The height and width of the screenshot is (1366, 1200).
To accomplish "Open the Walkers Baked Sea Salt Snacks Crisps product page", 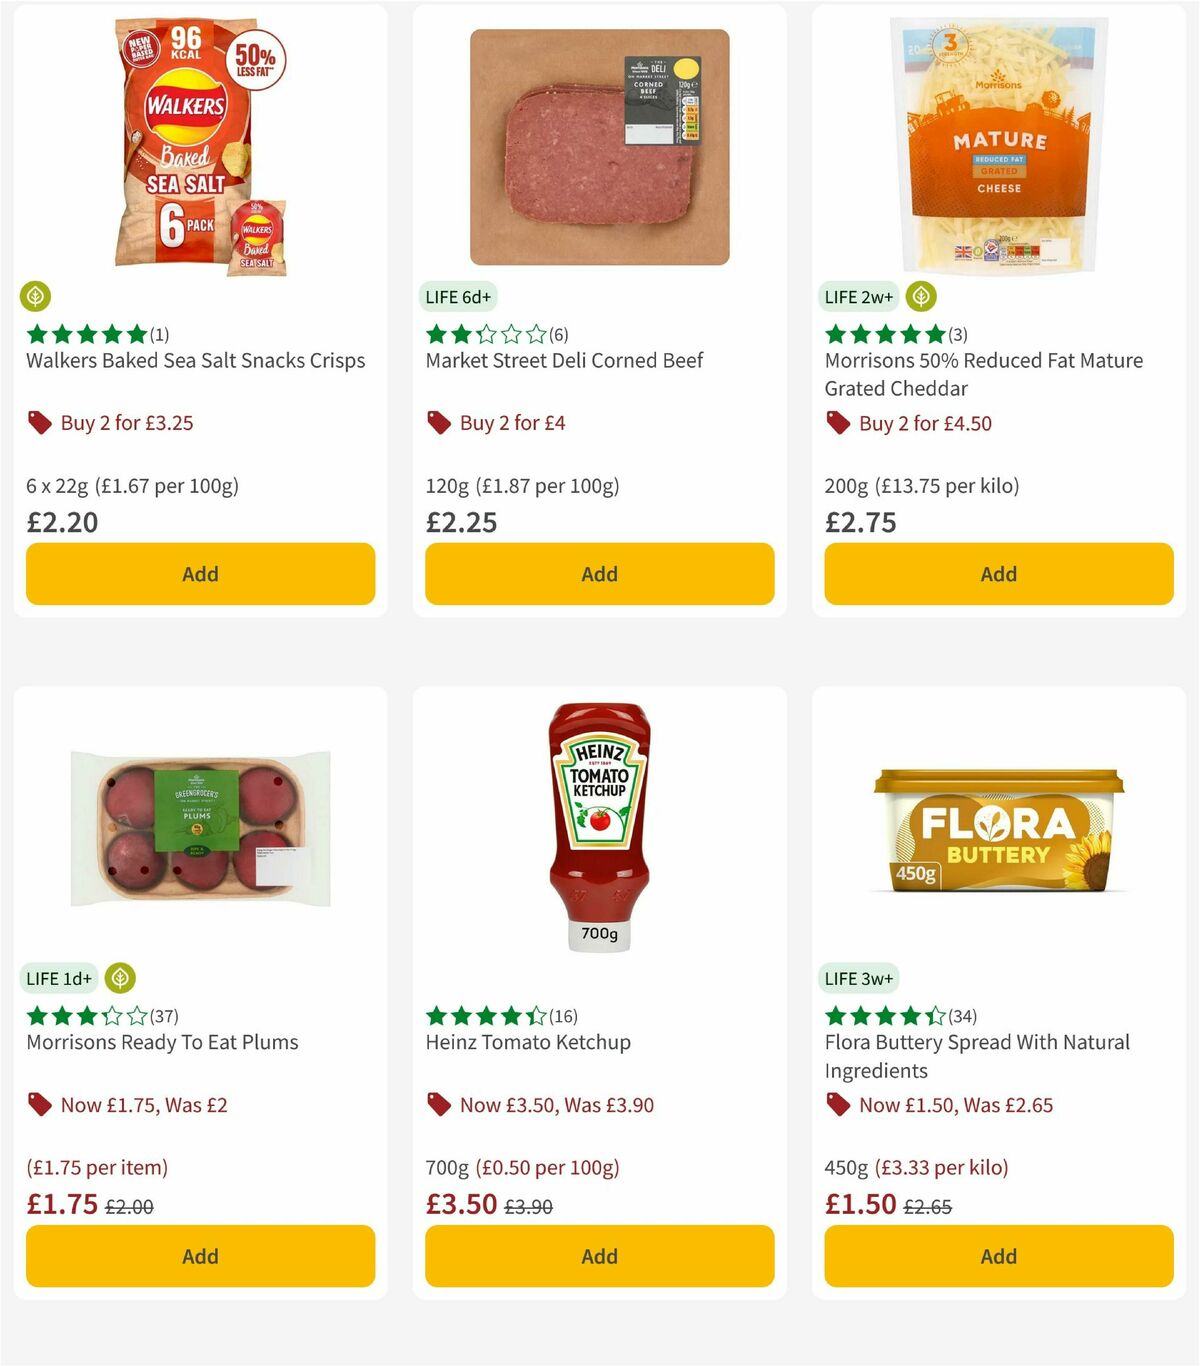I will pos(194,361).
